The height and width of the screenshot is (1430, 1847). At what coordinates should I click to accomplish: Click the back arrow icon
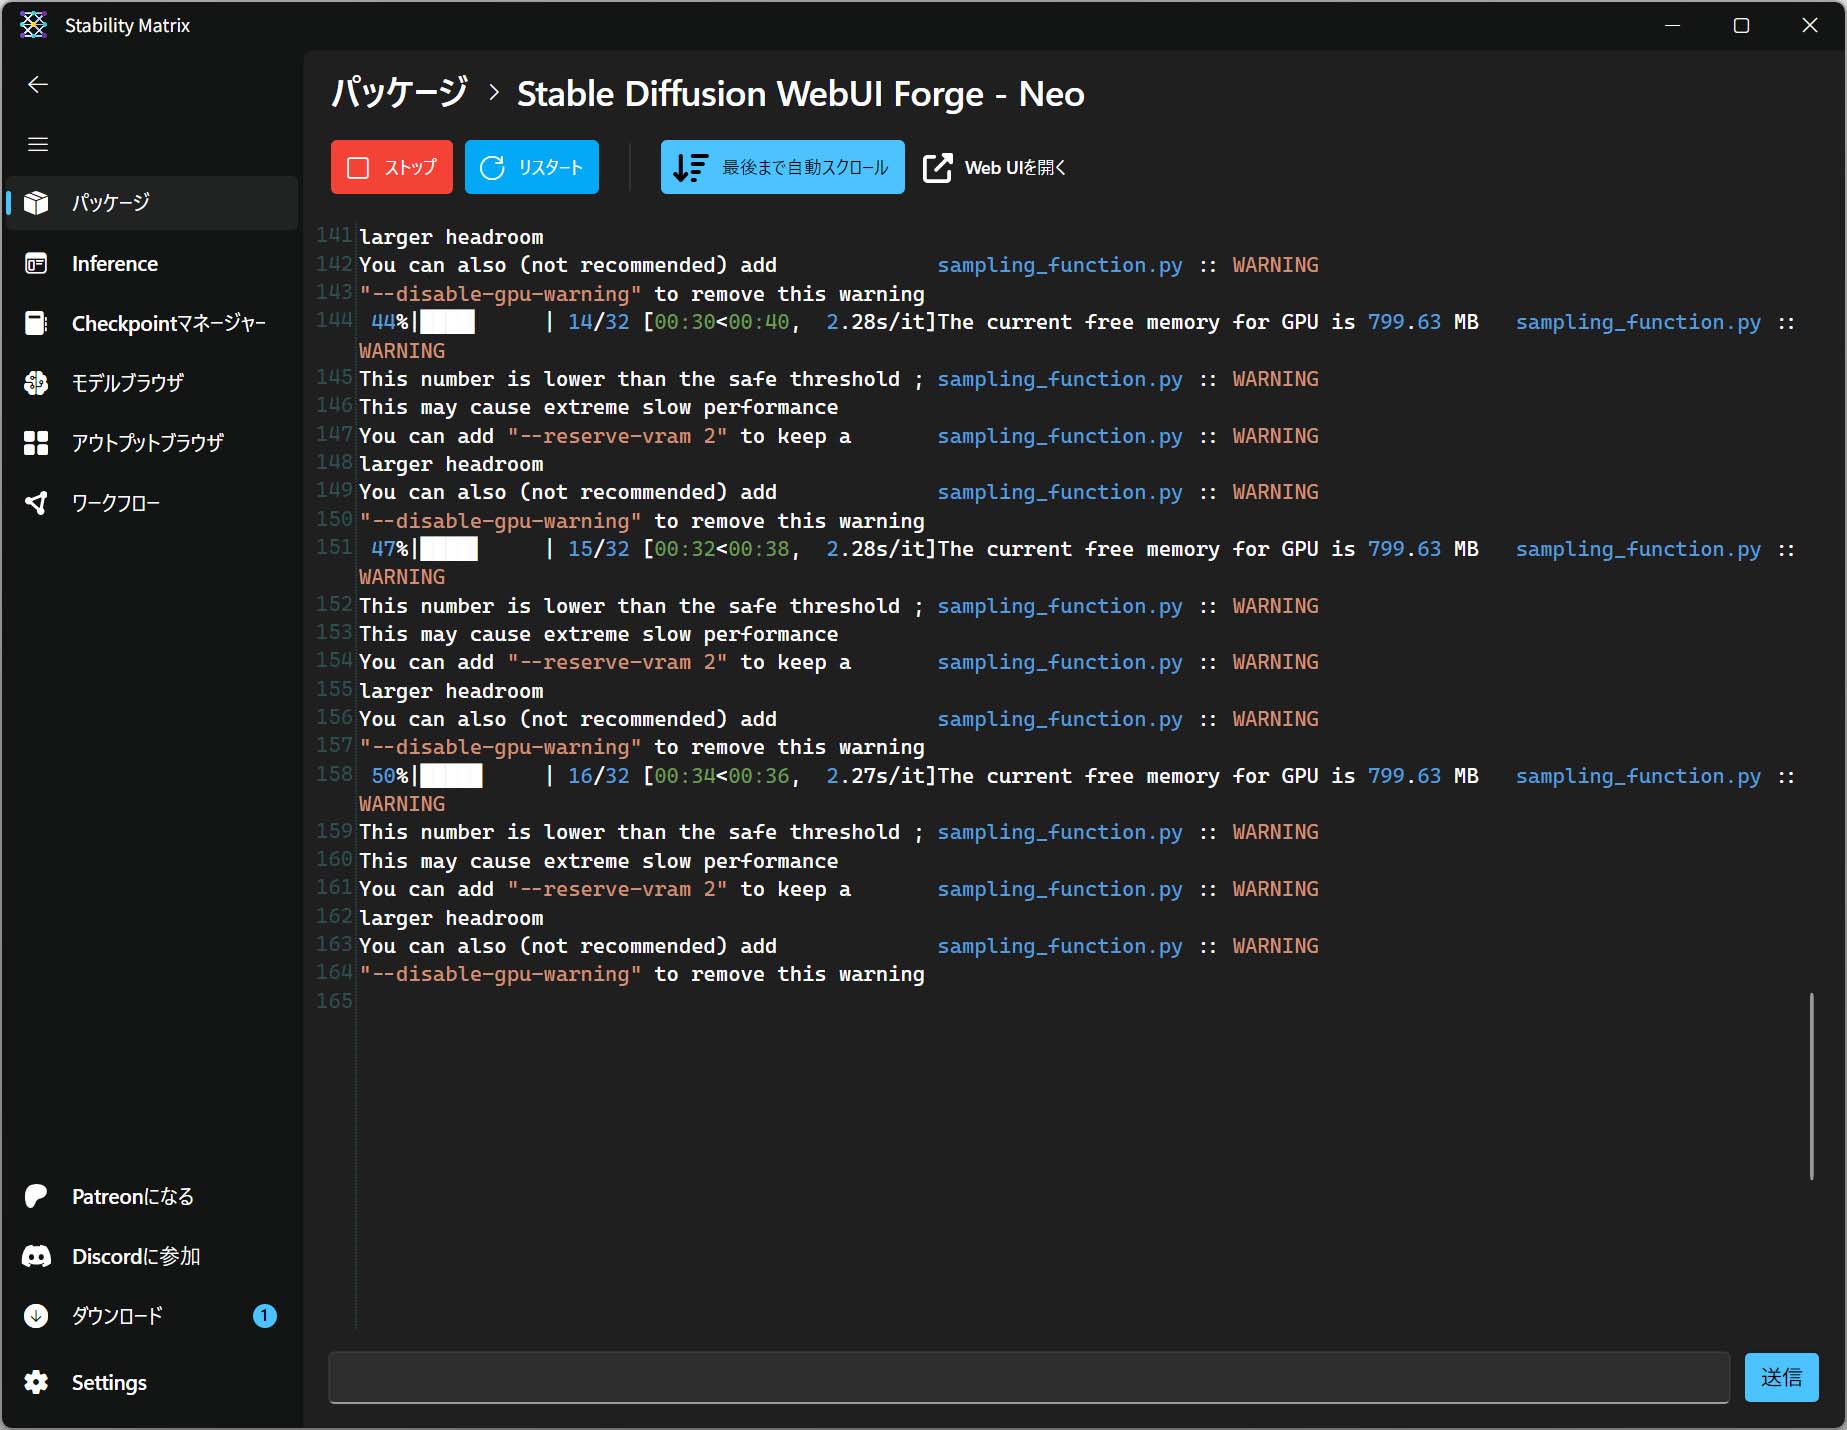coord(38,85)
